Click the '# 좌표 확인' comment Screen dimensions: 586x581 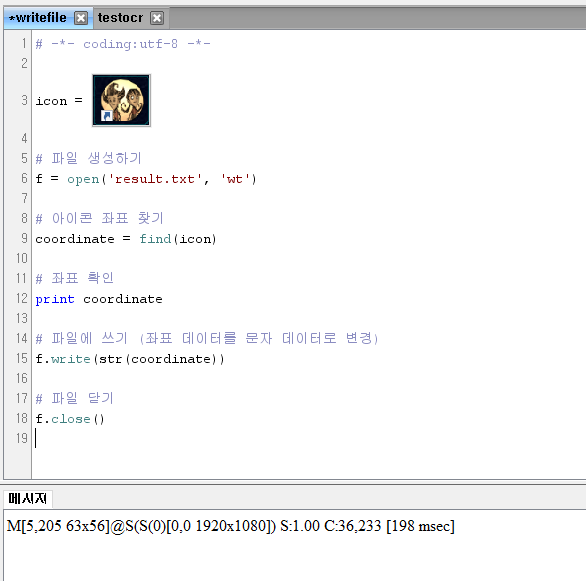tap(74, 278)
